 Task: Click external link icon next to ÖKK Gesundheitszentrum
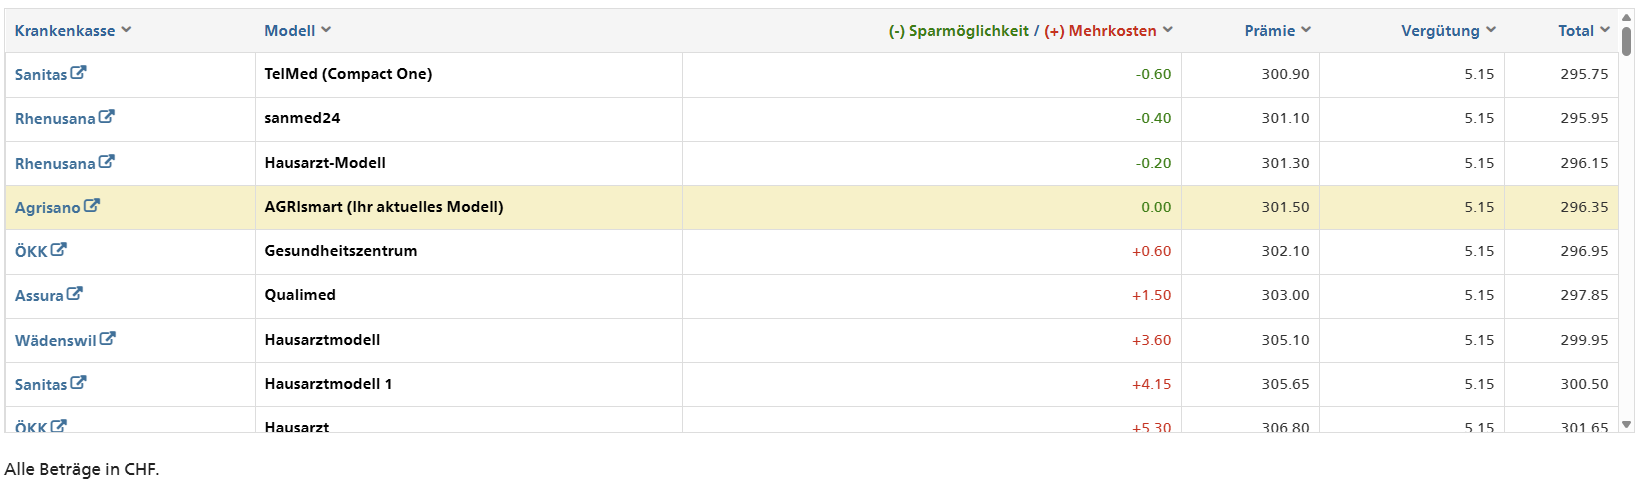(x=59, y=250)
